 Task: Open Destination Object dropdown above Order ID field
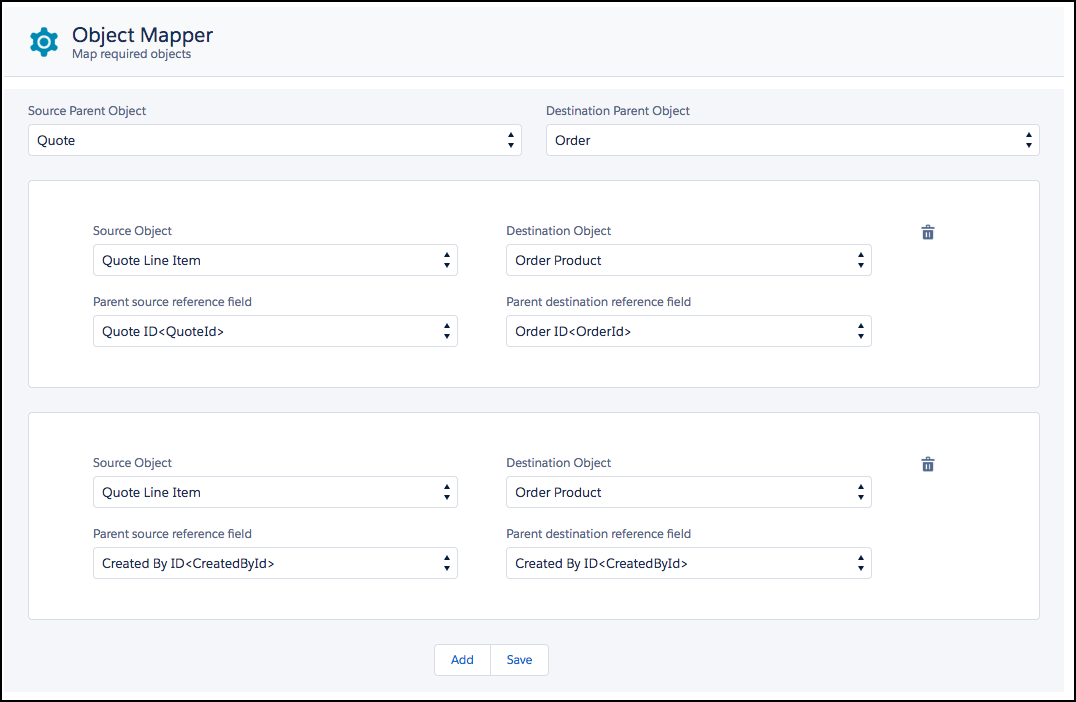689,260
